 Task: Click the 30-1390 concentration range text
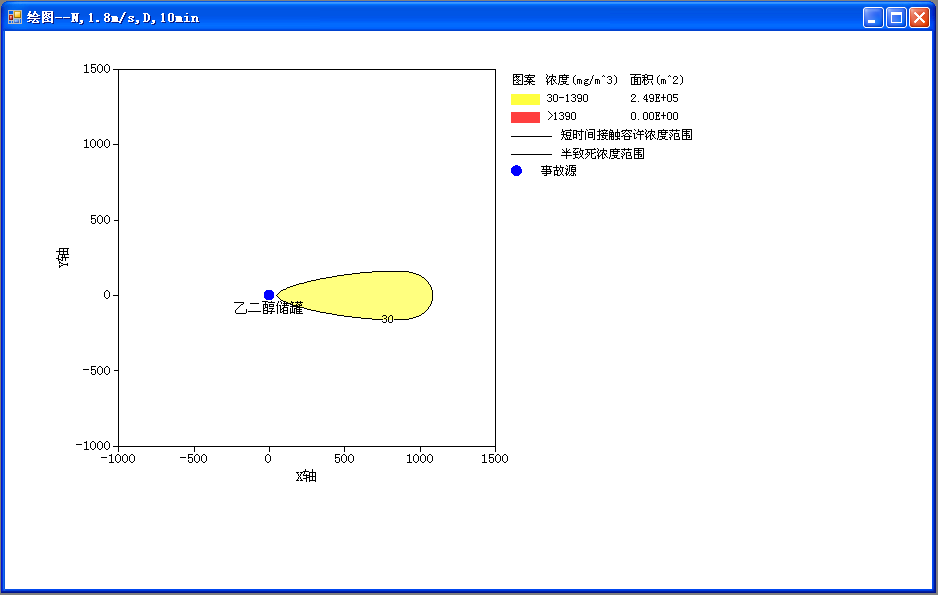click(x=567, y=98)
